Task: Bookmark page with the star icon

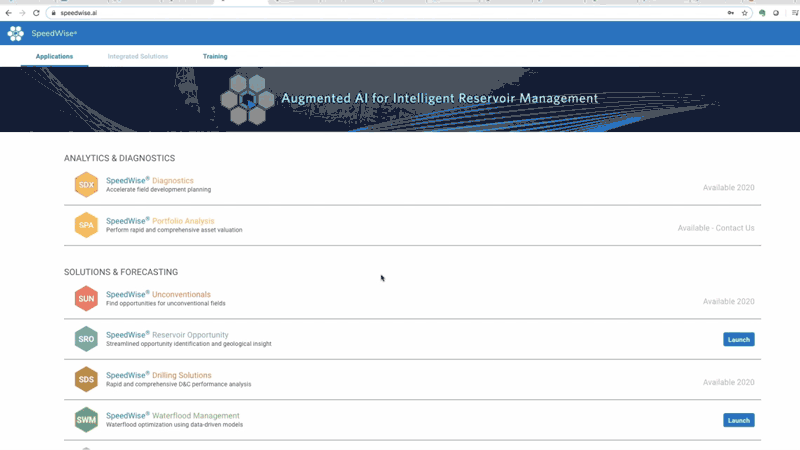Action: tap(744, 13)
